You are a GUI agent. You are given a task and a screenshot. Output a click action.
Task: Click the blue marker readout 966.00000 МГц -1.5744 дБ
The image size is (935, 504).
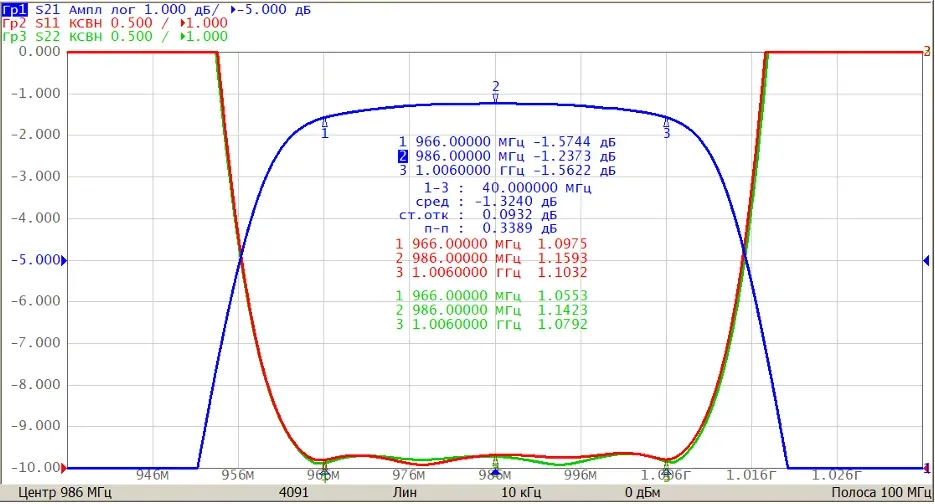pyautogui.click(x=507, y=142)
